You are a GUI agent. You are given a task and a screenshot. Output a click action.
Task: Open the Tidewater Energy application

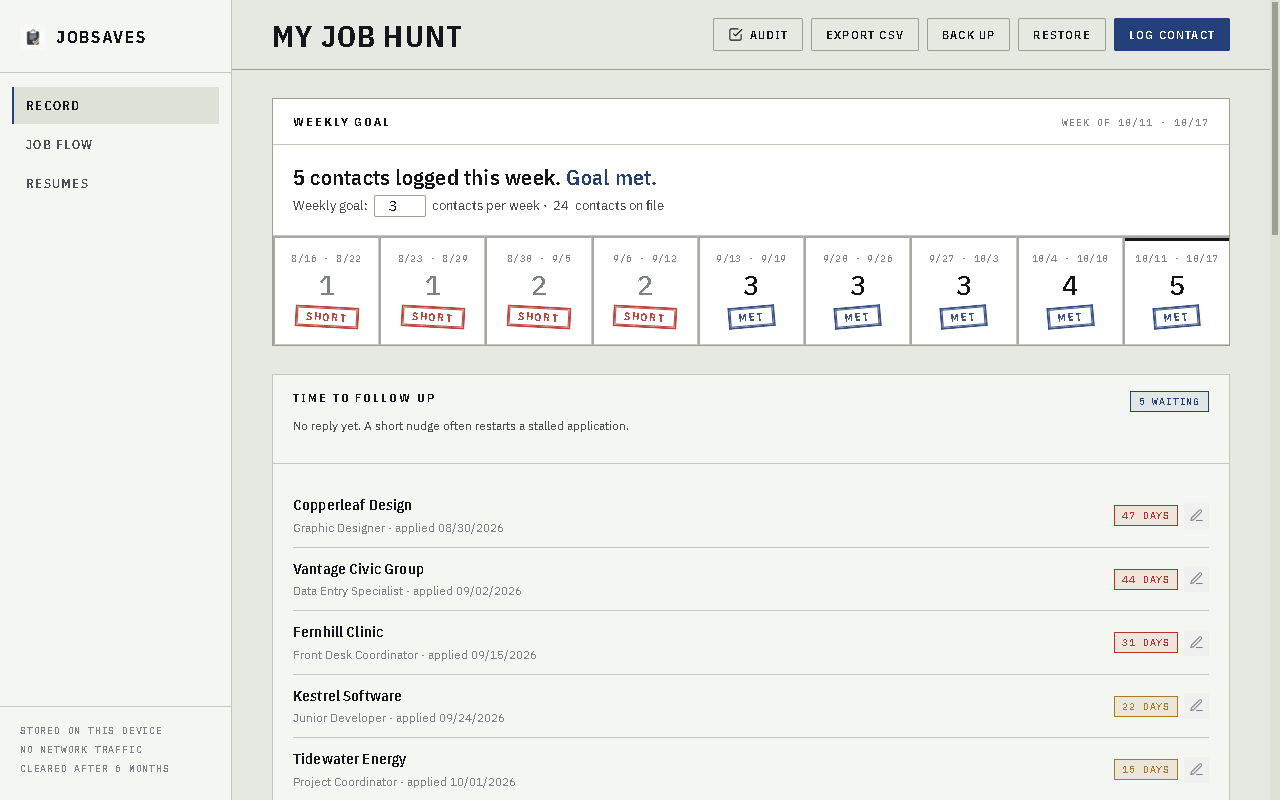(349, 759)
